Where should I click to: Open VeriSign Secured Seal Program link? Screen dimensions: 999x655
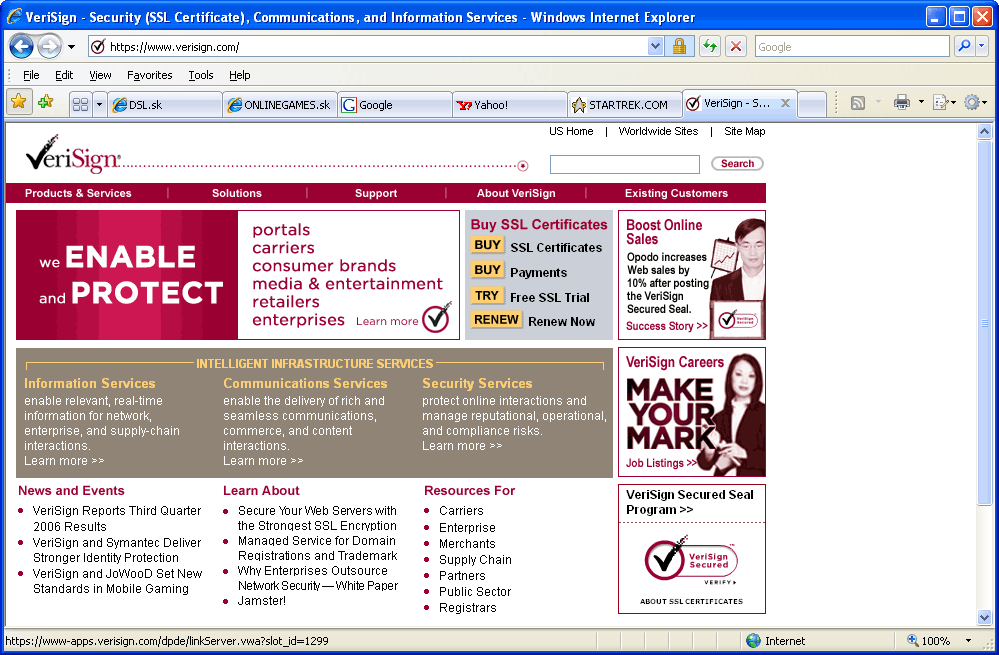click(x=689, y=502)
